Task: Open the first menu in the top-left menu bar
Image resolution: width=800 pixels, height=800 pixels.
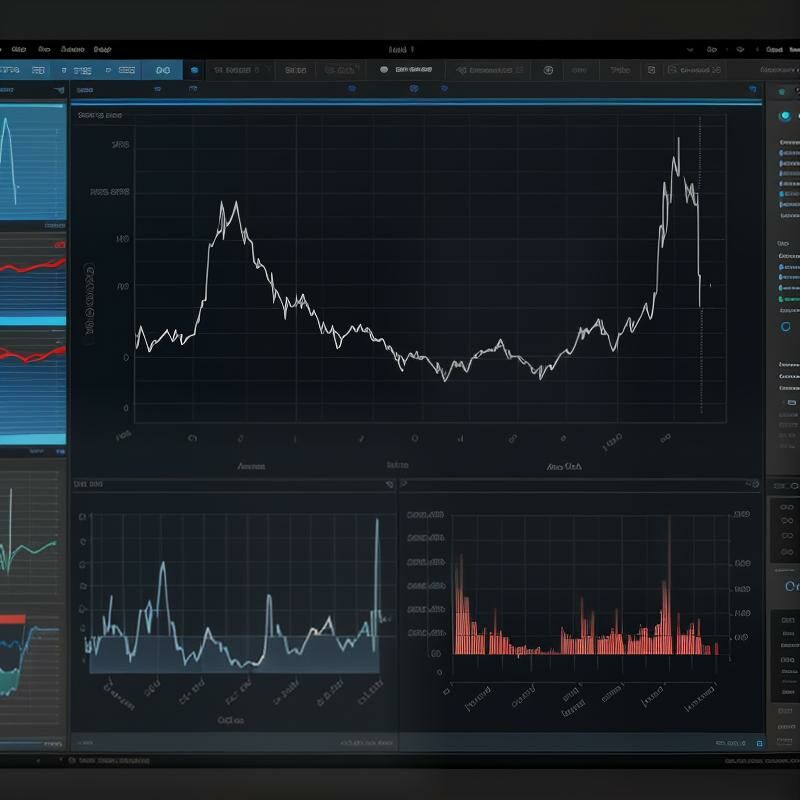Action: click(x=18, y=48)
